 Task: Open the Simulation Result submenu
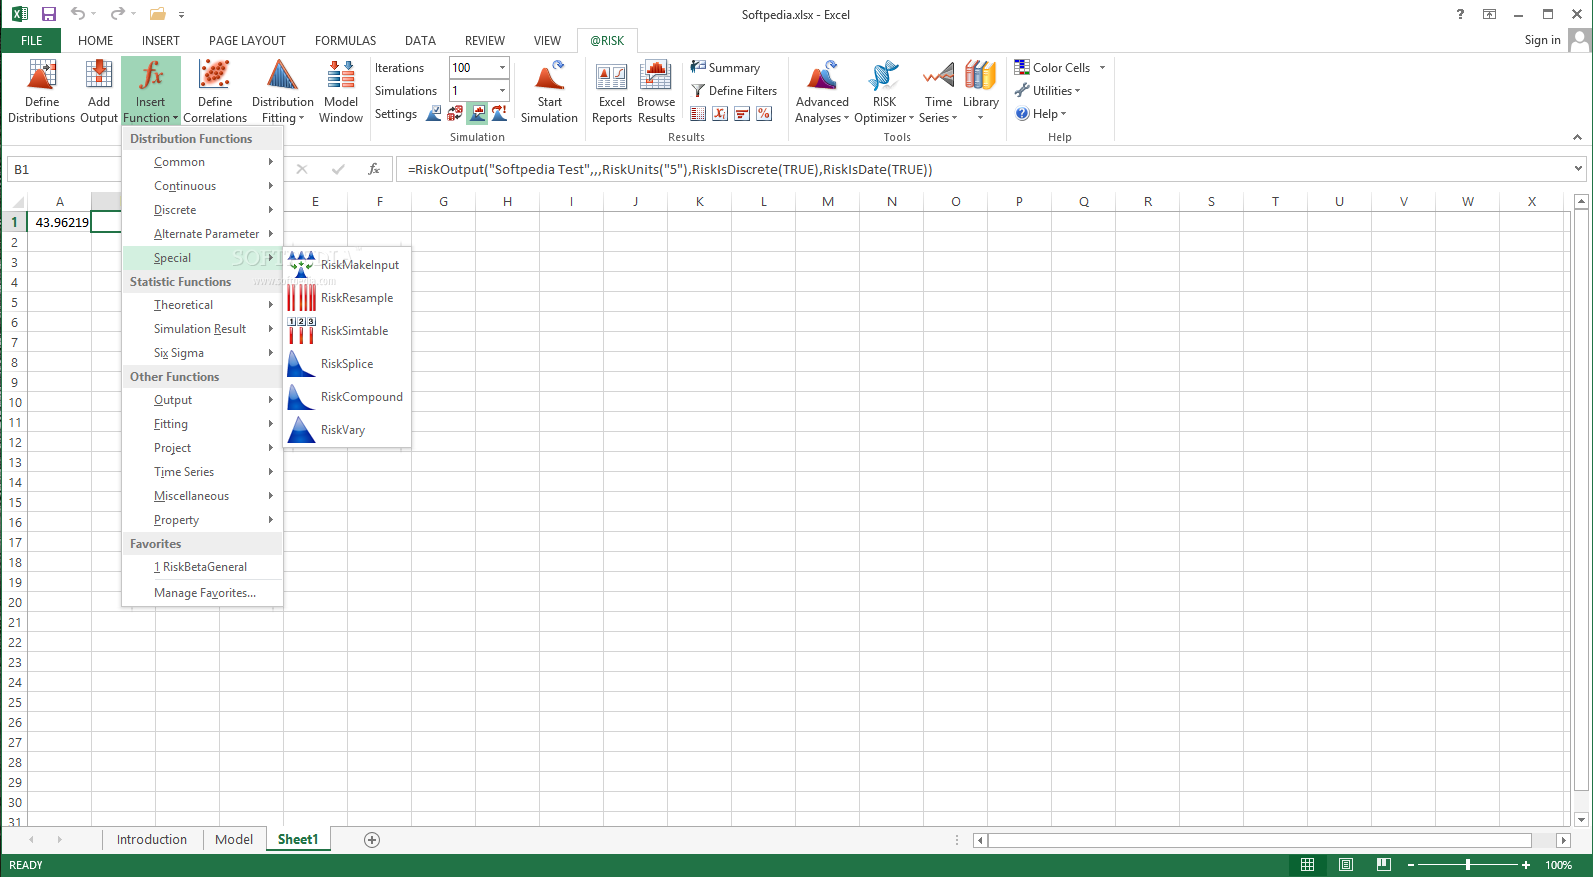coord(203,329)
